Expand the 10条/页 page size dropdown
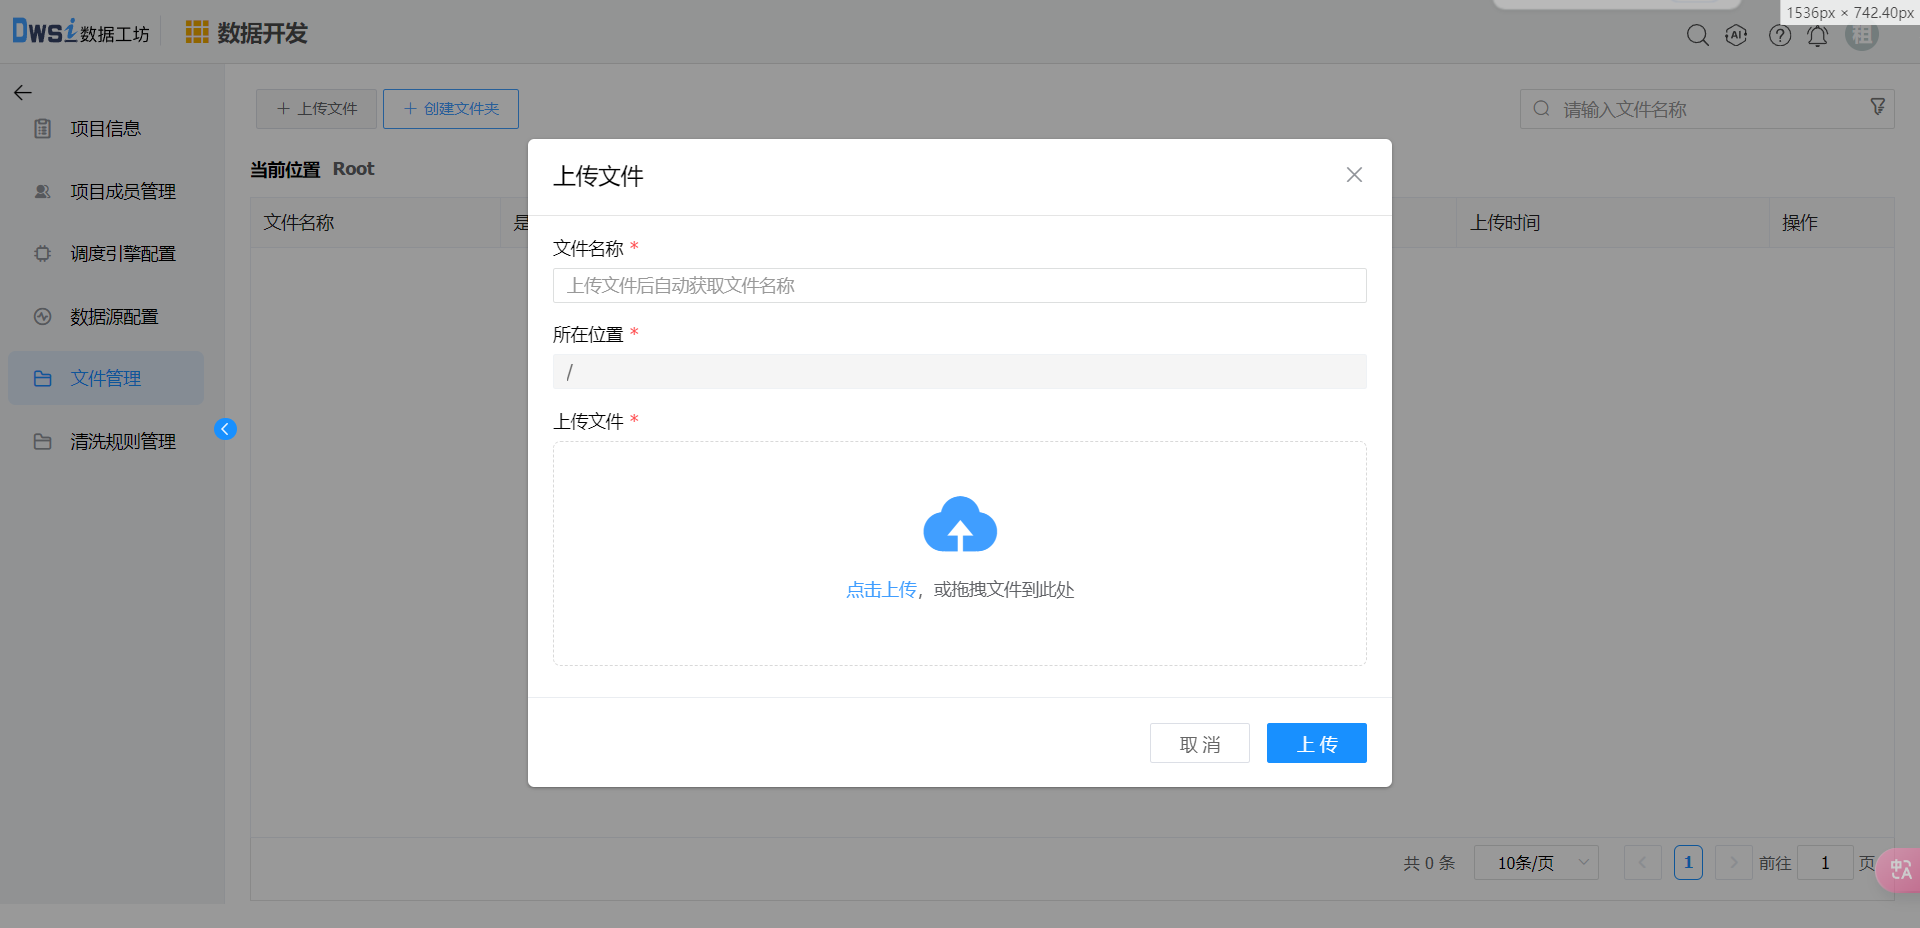The image size is (1920, 928). tap(1535, 863)
